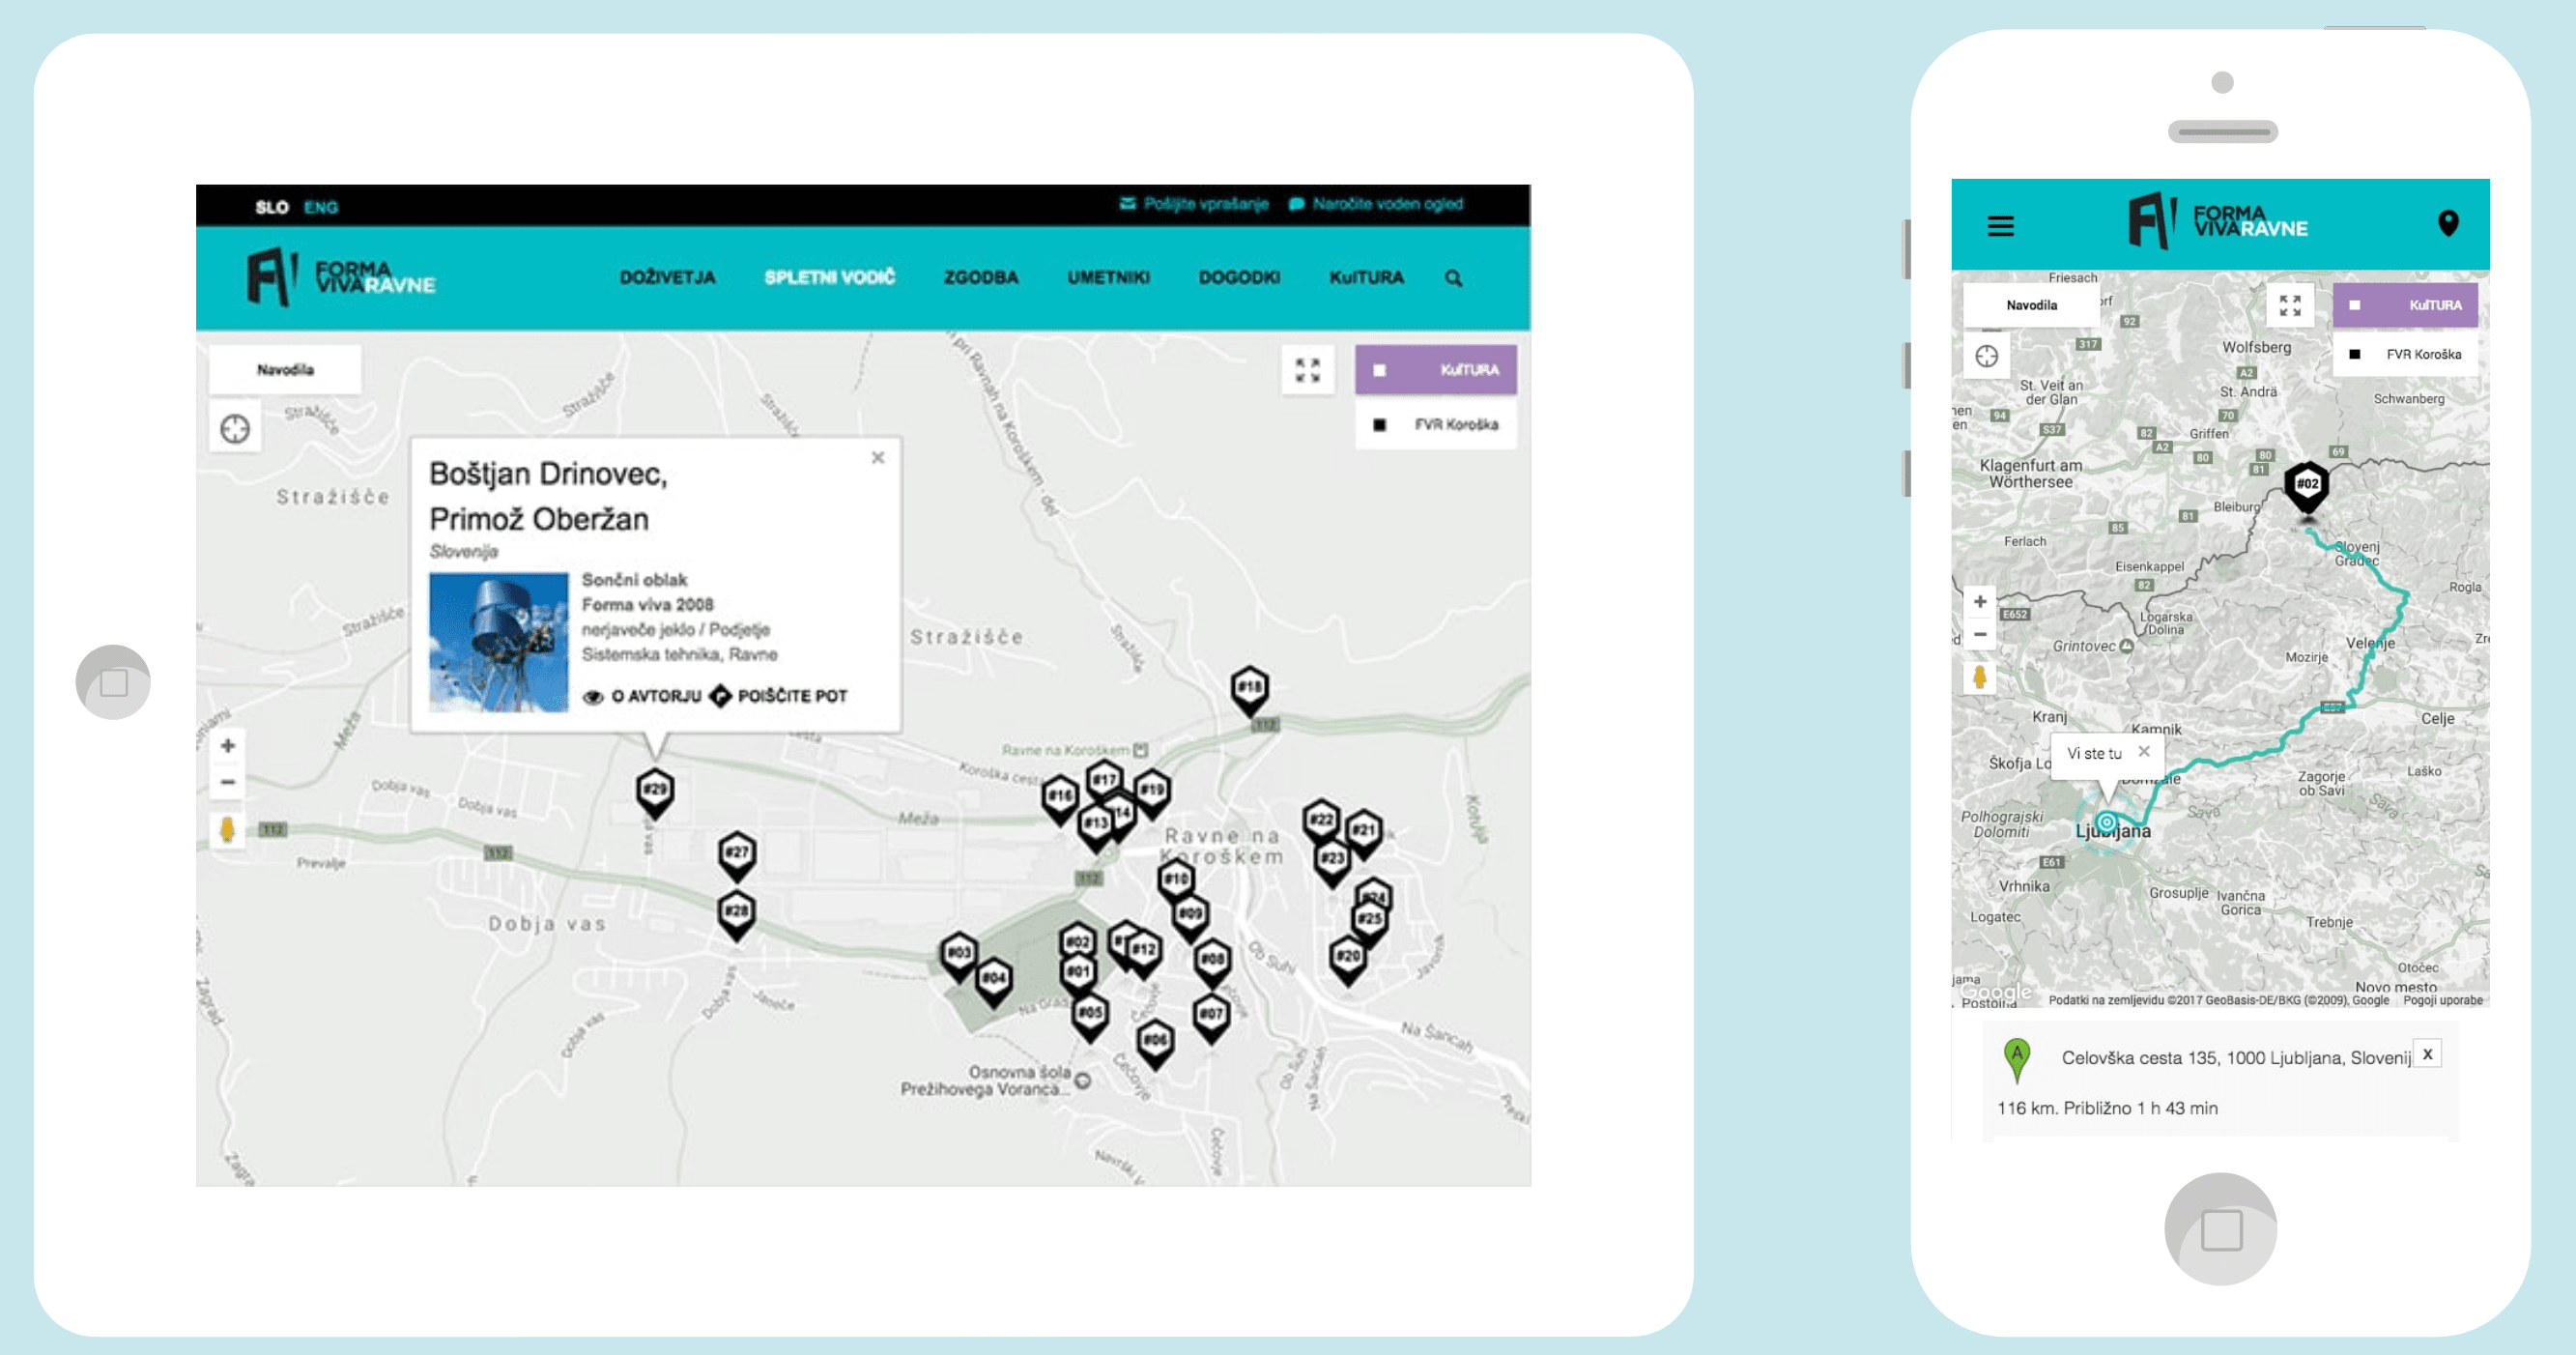The image size is (2576, 1355).
Task: Close the Boštjan Drinovec info popup
Action: click(x=877, y=458)
